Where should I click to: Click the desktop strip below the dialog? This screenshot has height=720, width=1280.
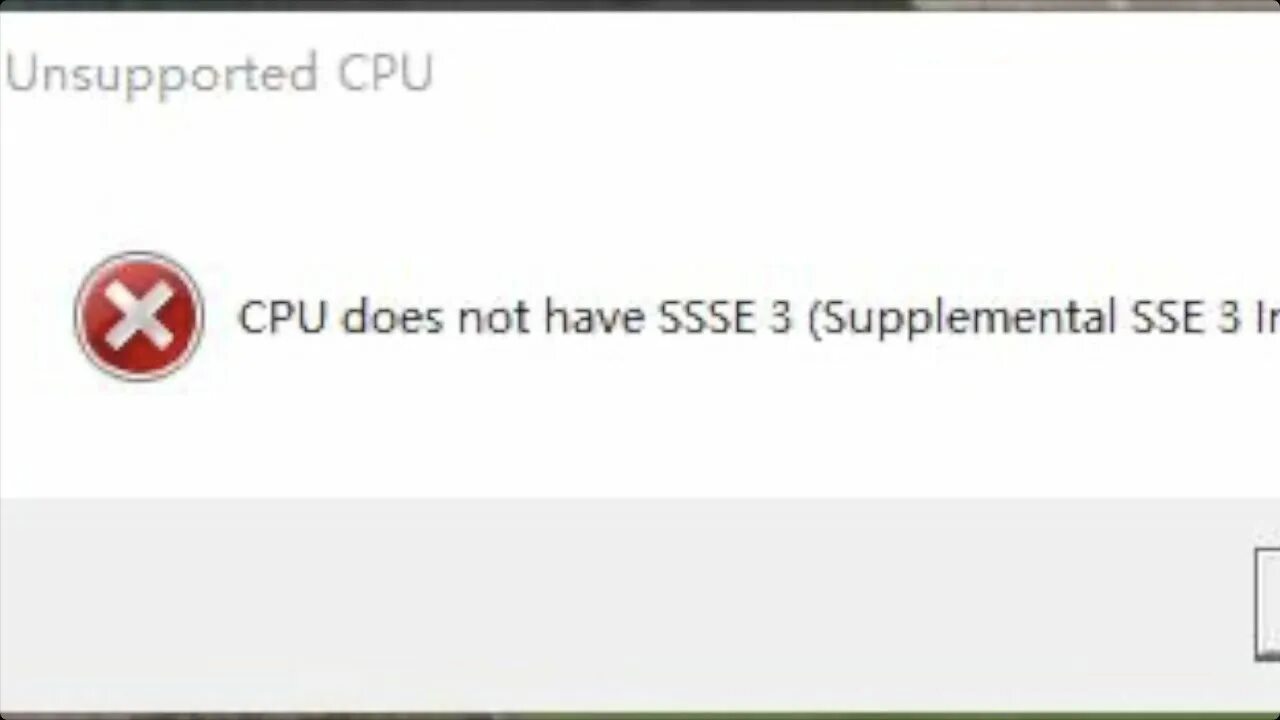[x=640, y=716]
